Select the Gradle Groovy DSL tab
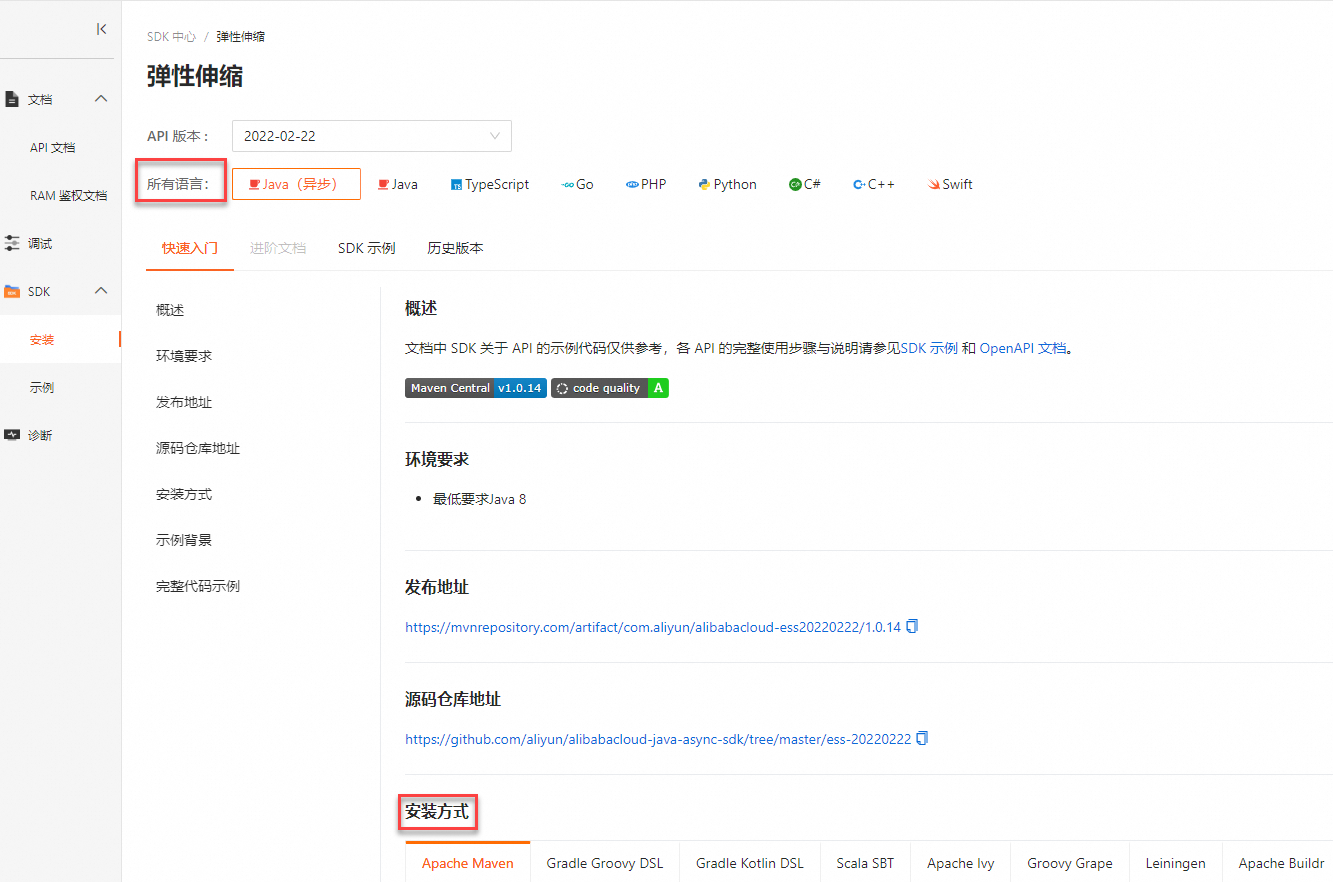Screen dimensions: 1333x882 click(605, 863)
